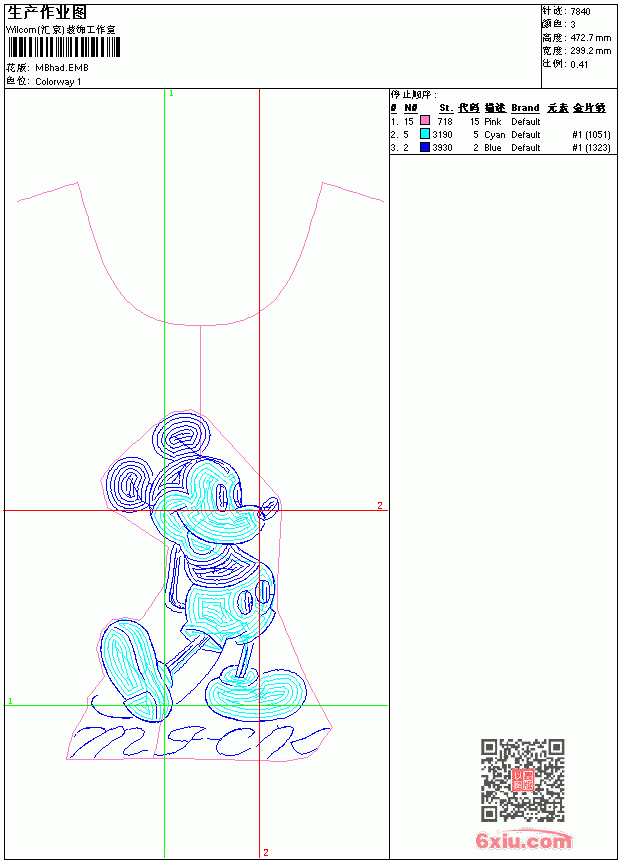Click the N# column header
Viewport: 620px width, 860px height.
pyautogui.click(x=410, y=108)
